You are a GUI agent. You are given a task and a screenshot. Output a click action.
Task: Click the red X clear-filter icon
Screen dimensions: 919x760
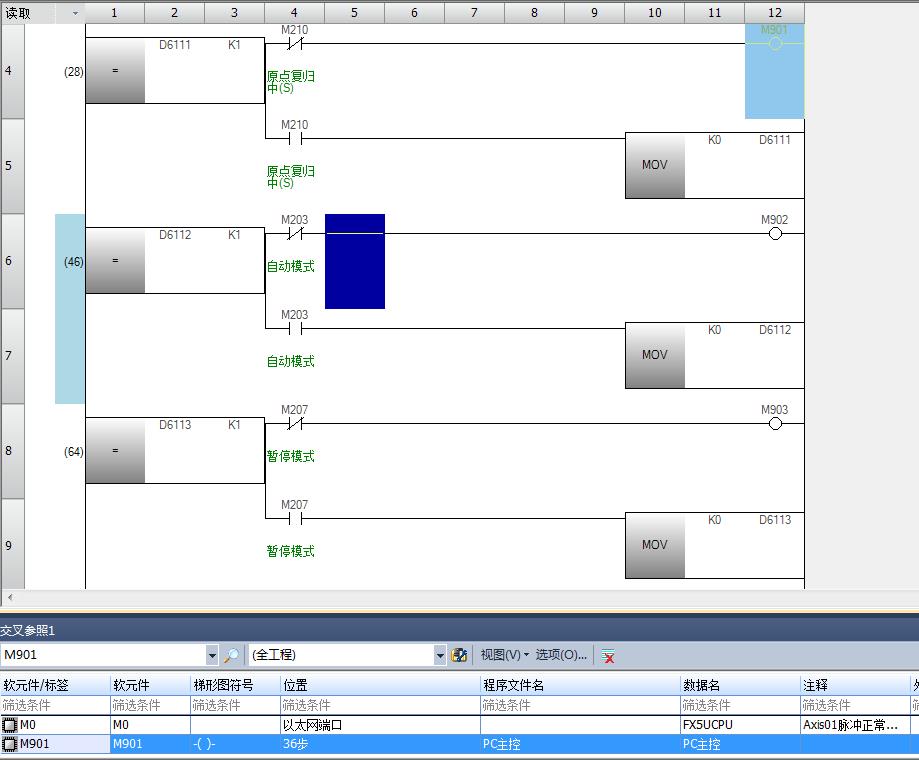click(608, 656)
